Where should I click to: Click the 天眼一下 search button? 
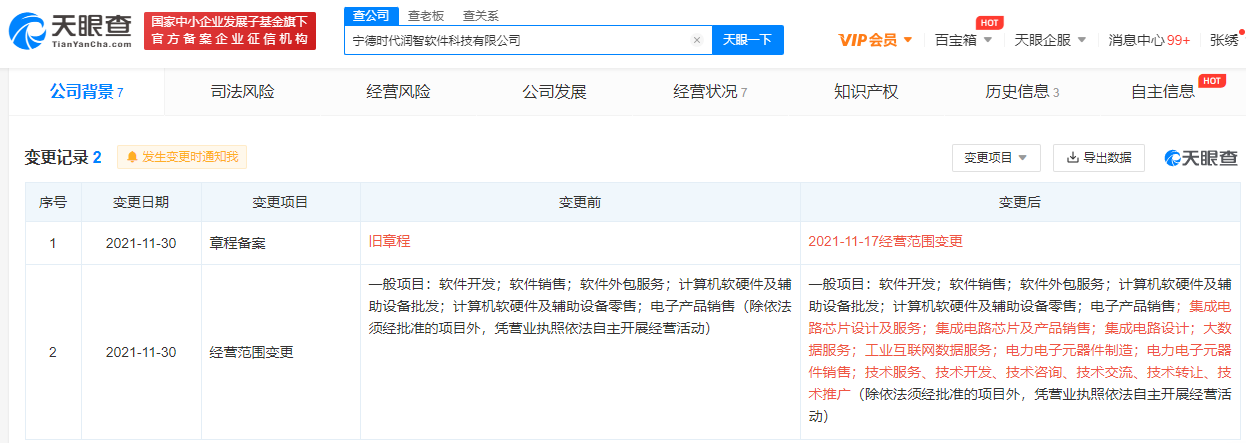coord(747,40)
